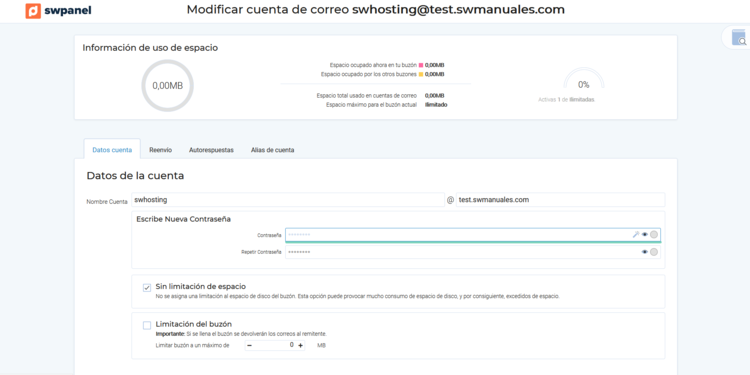Click 'Activas 1 de ilimitadas' text
750x375 pixels.
pyautogui.click(x=566, y=99)
